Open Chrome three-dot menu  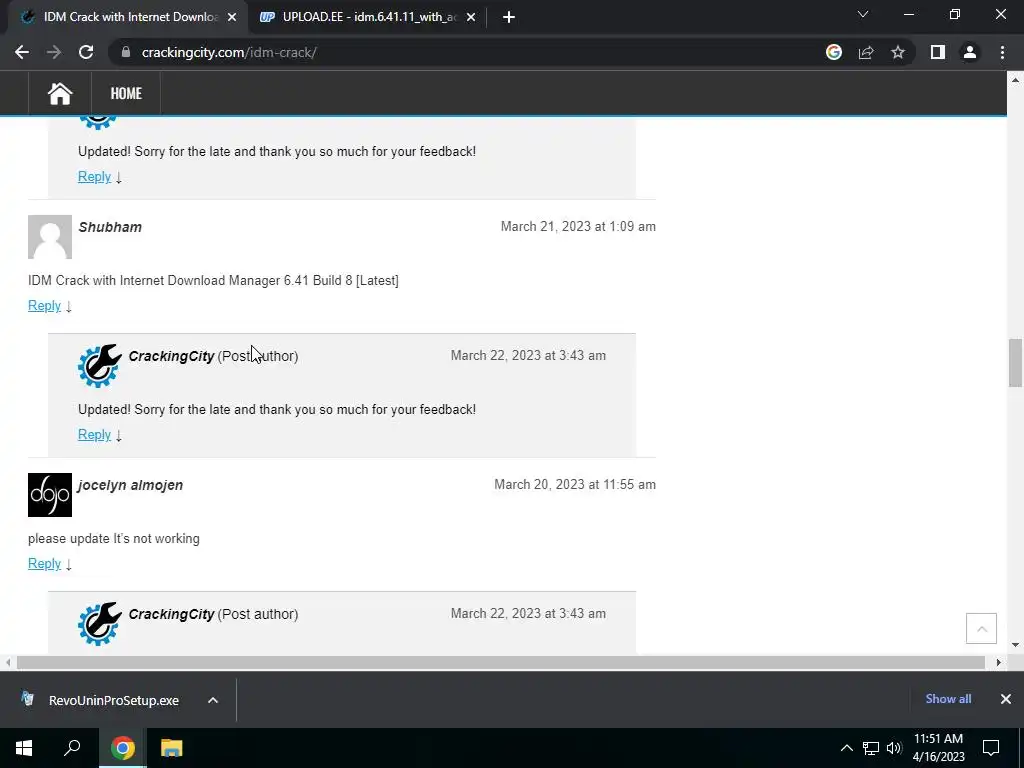(x=1002, y=52)
